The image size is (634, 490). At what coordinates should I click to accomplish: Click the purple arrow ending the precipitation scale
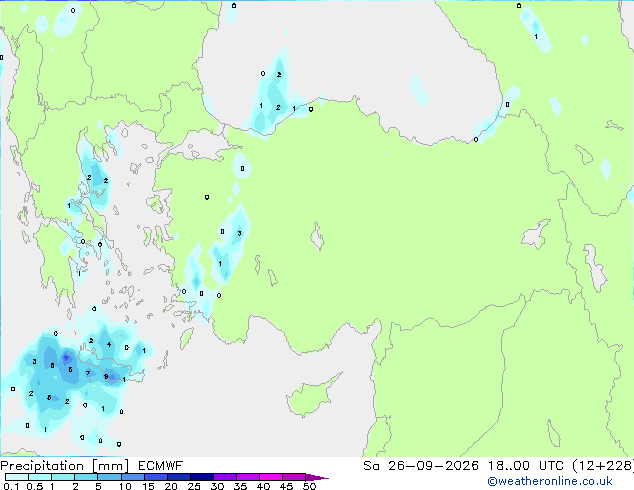click(317, 477)
